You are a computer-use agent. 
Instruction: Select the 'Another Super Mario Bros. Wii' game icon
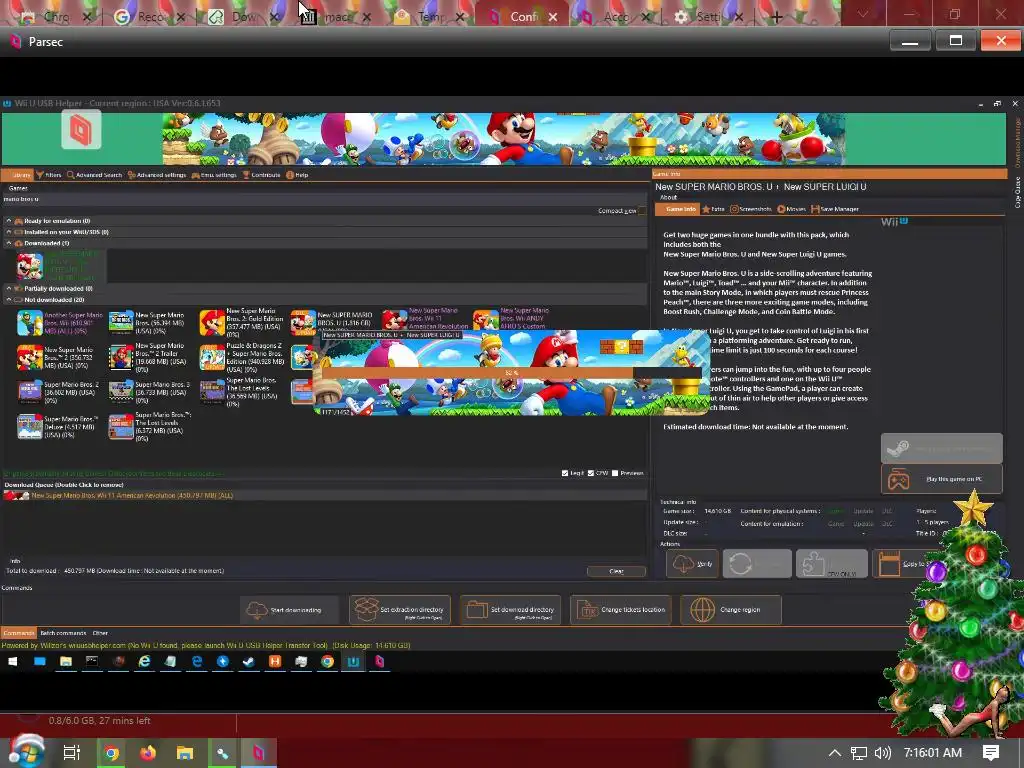(x=29, y=323)
